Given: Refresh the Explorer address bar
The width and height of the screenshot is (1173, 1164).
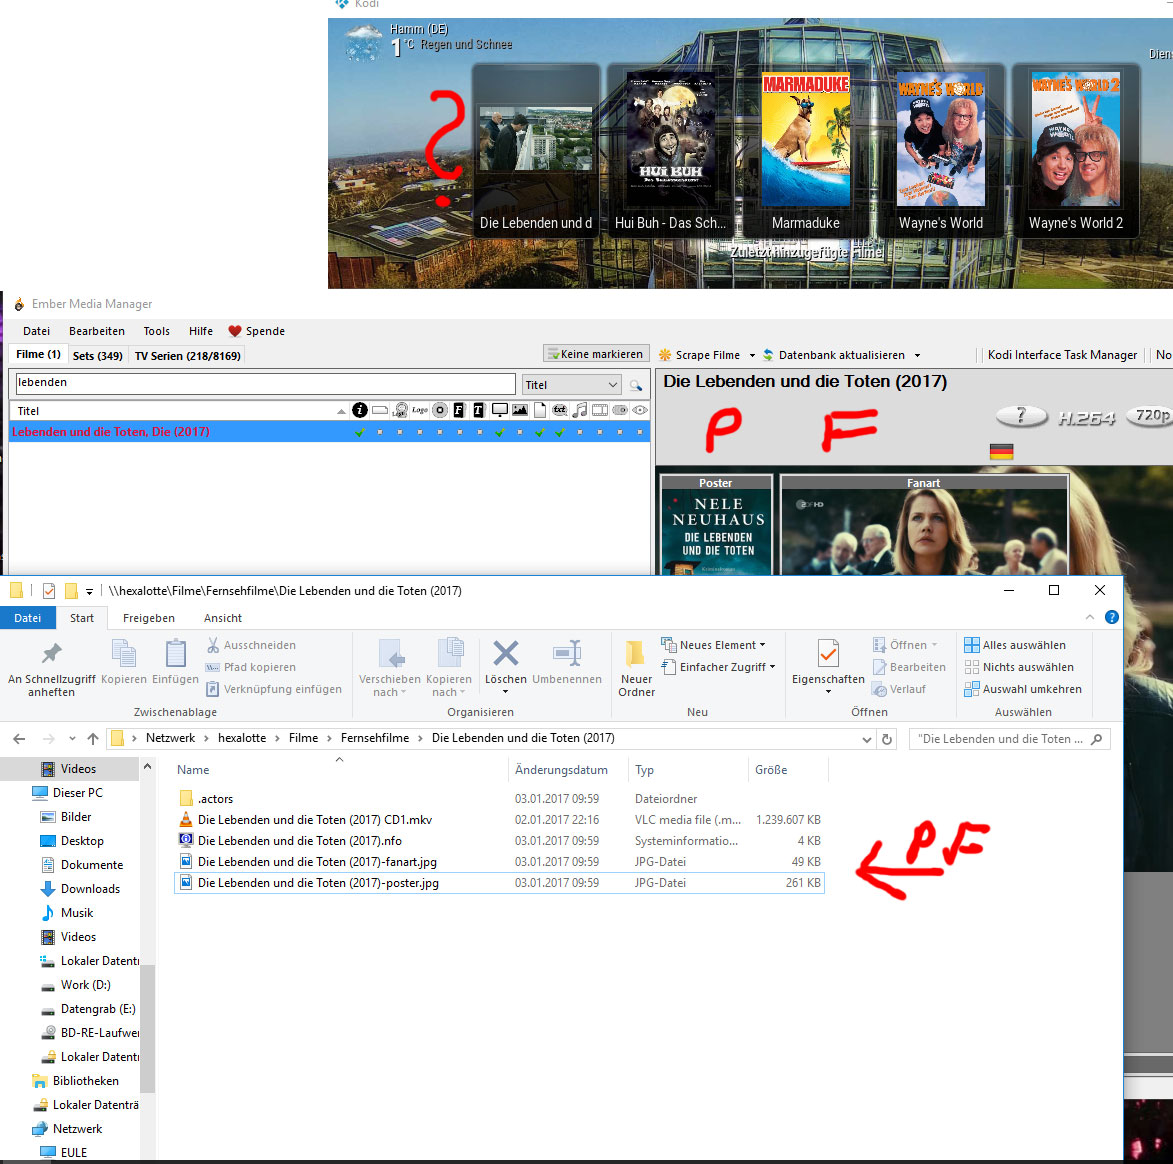Looking at the screenshot, I should [887, 739].
